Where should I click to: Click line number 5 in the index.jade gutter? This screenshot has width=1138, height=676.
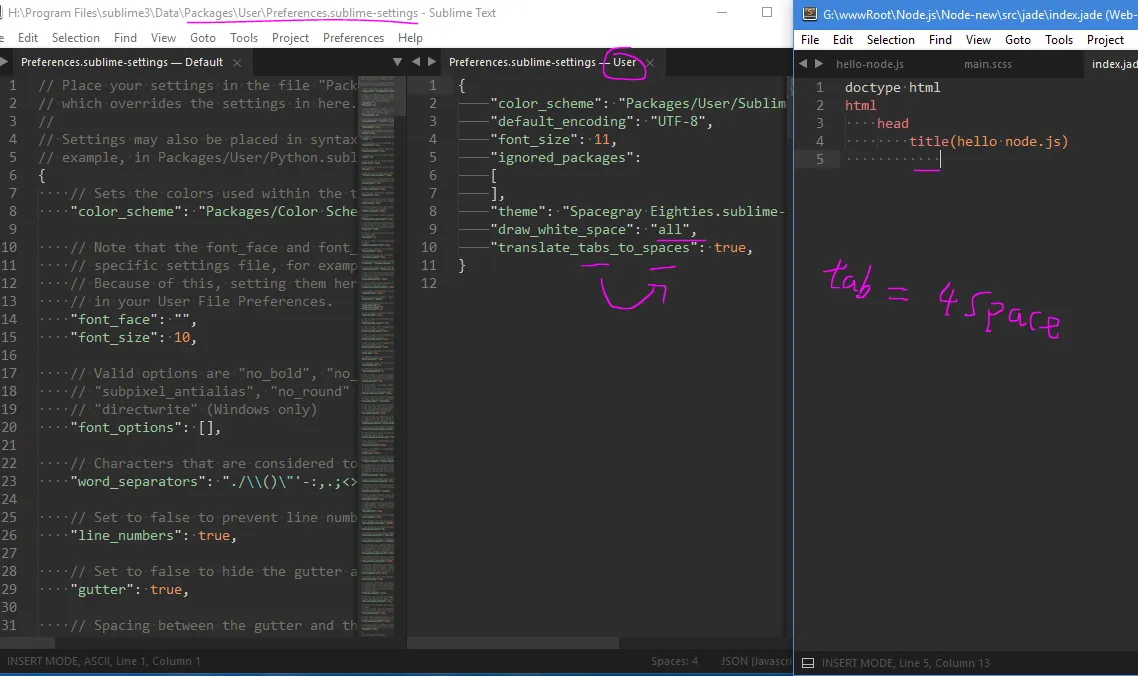pyautogui.click(x=819, y=159)
